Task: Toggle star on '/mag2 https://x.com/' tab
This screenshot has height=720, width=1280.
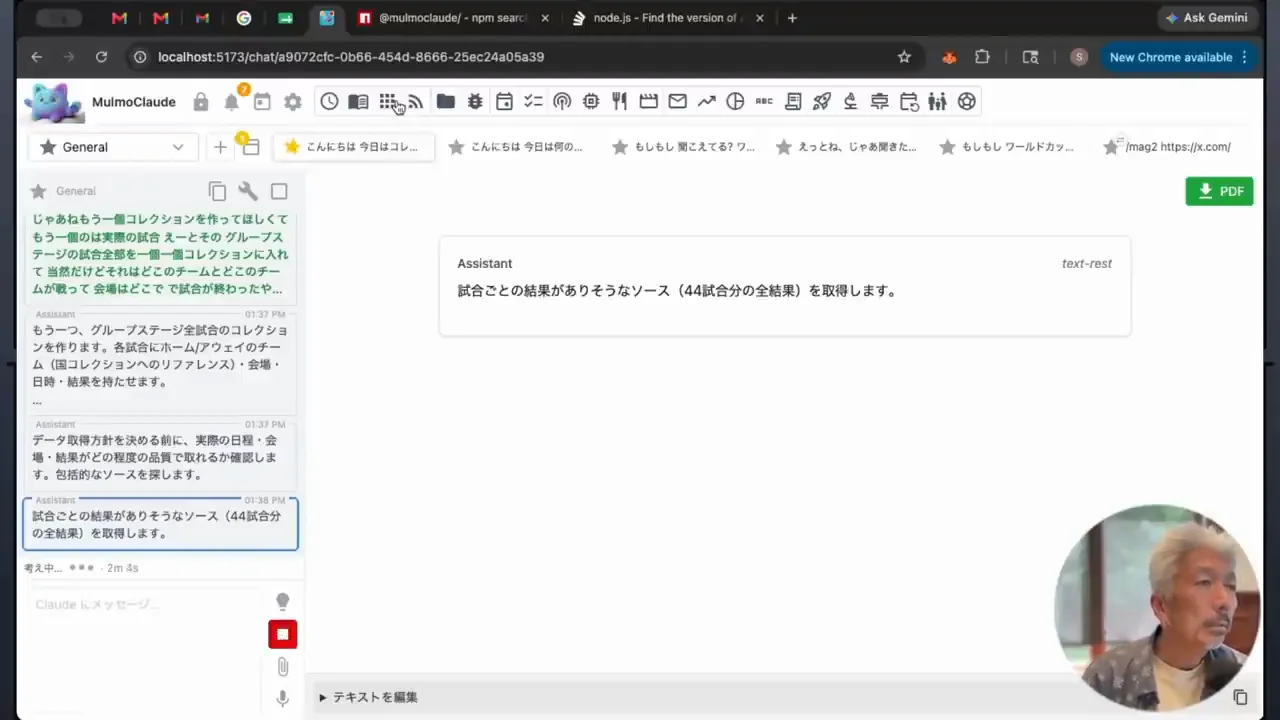Action: 1110,147
